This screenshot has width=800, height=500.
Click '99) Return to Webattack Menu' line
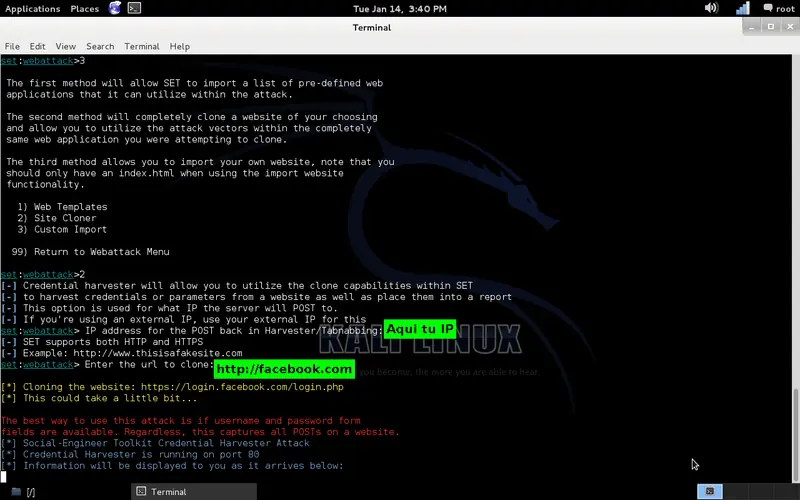pyautogui.click(x=90, y=252)
